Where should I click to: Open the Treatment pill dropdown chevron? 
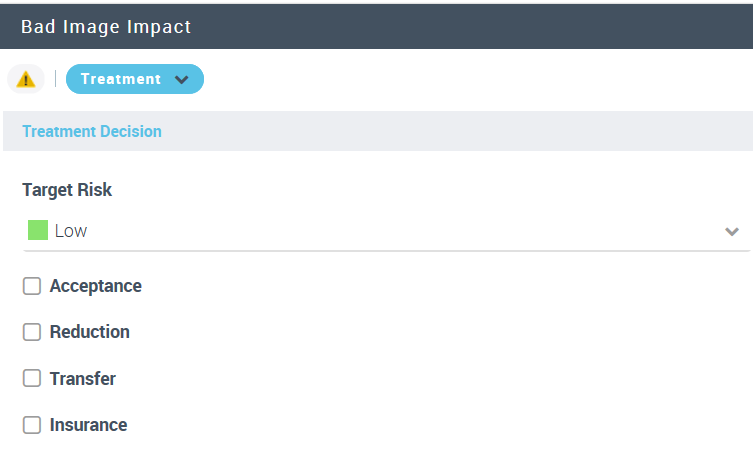(x=181, y=79)
